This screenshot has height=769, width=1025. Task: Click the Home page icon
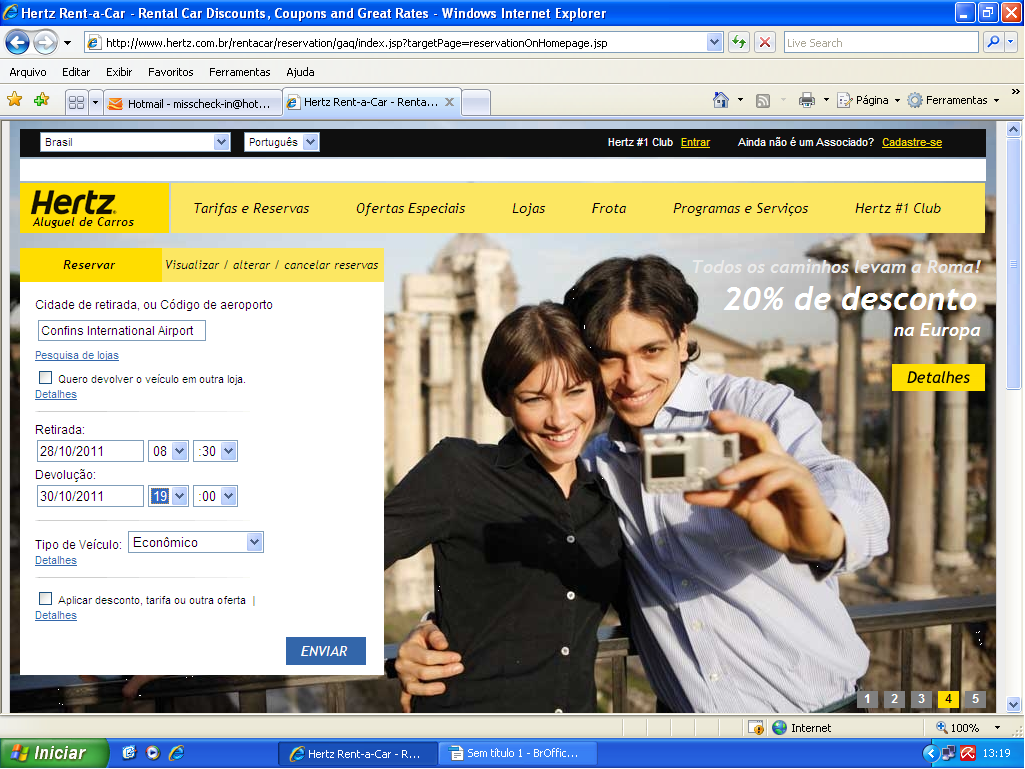pyautogui.click(x=720, y=100)
